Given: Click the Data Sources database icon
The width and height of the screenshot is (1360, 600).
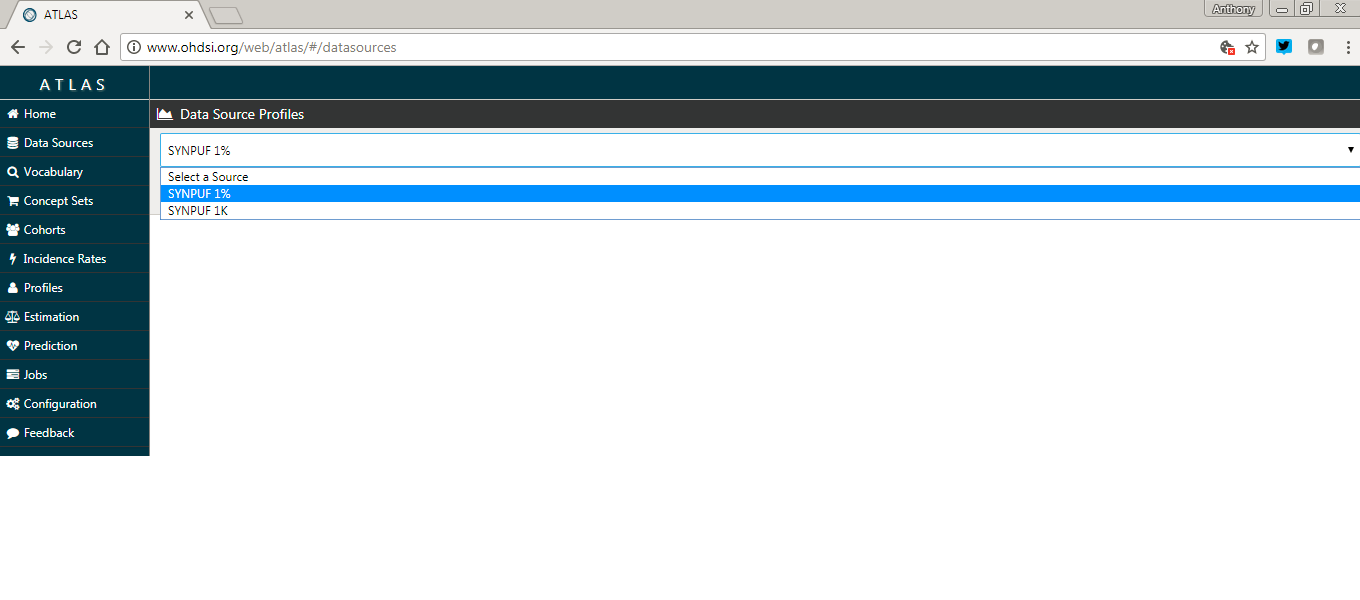Looking at the screenshot, I should pos(13,143).
